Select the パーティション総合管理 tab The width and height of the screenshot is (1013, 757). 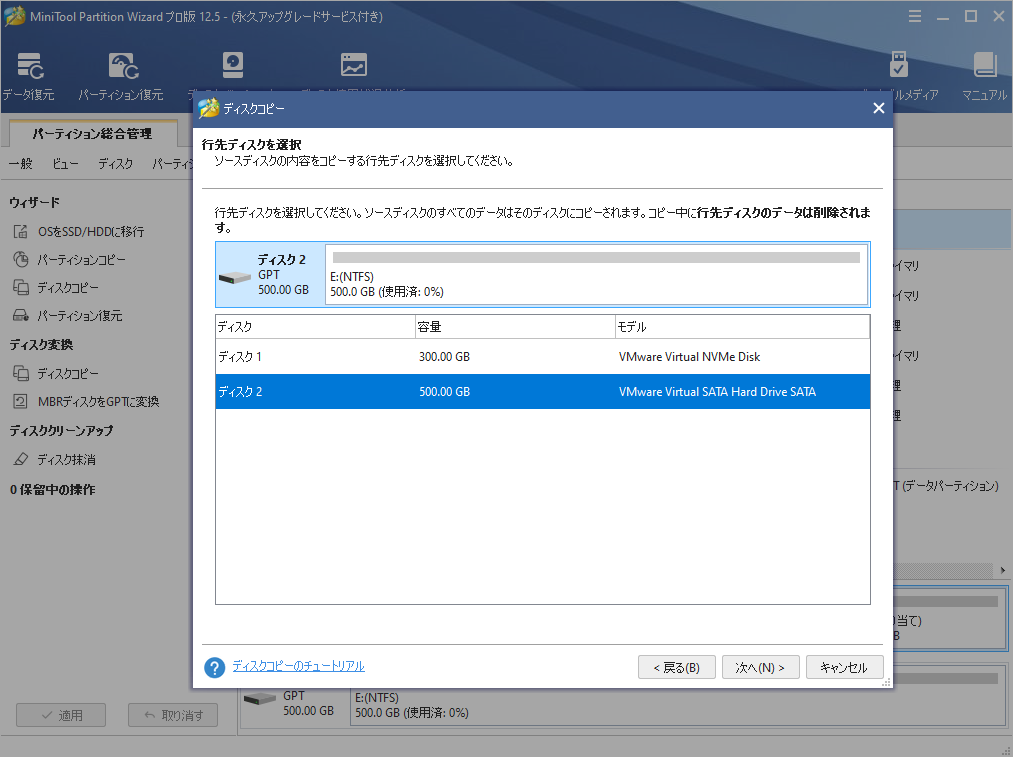[x=93, y=134]
